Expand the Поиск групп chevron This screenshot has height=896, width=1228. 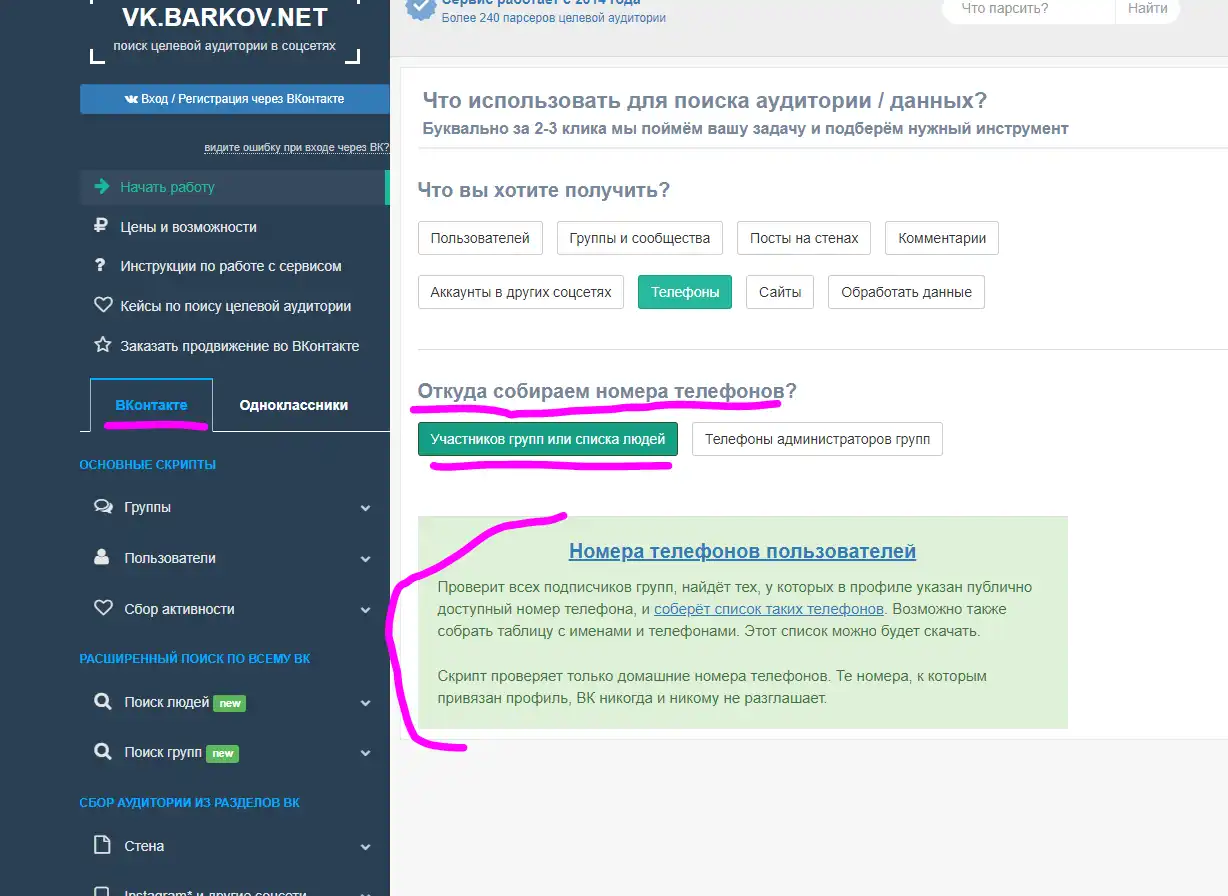click(365, 753)
